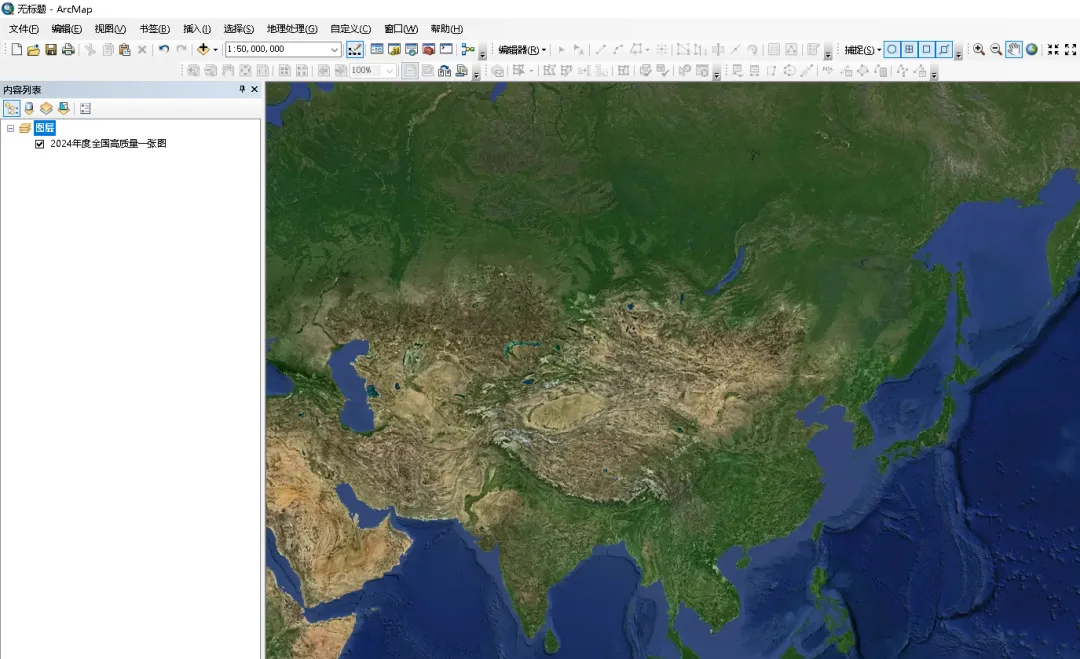
Task: Print the map
Action: [x=68, y=50]
